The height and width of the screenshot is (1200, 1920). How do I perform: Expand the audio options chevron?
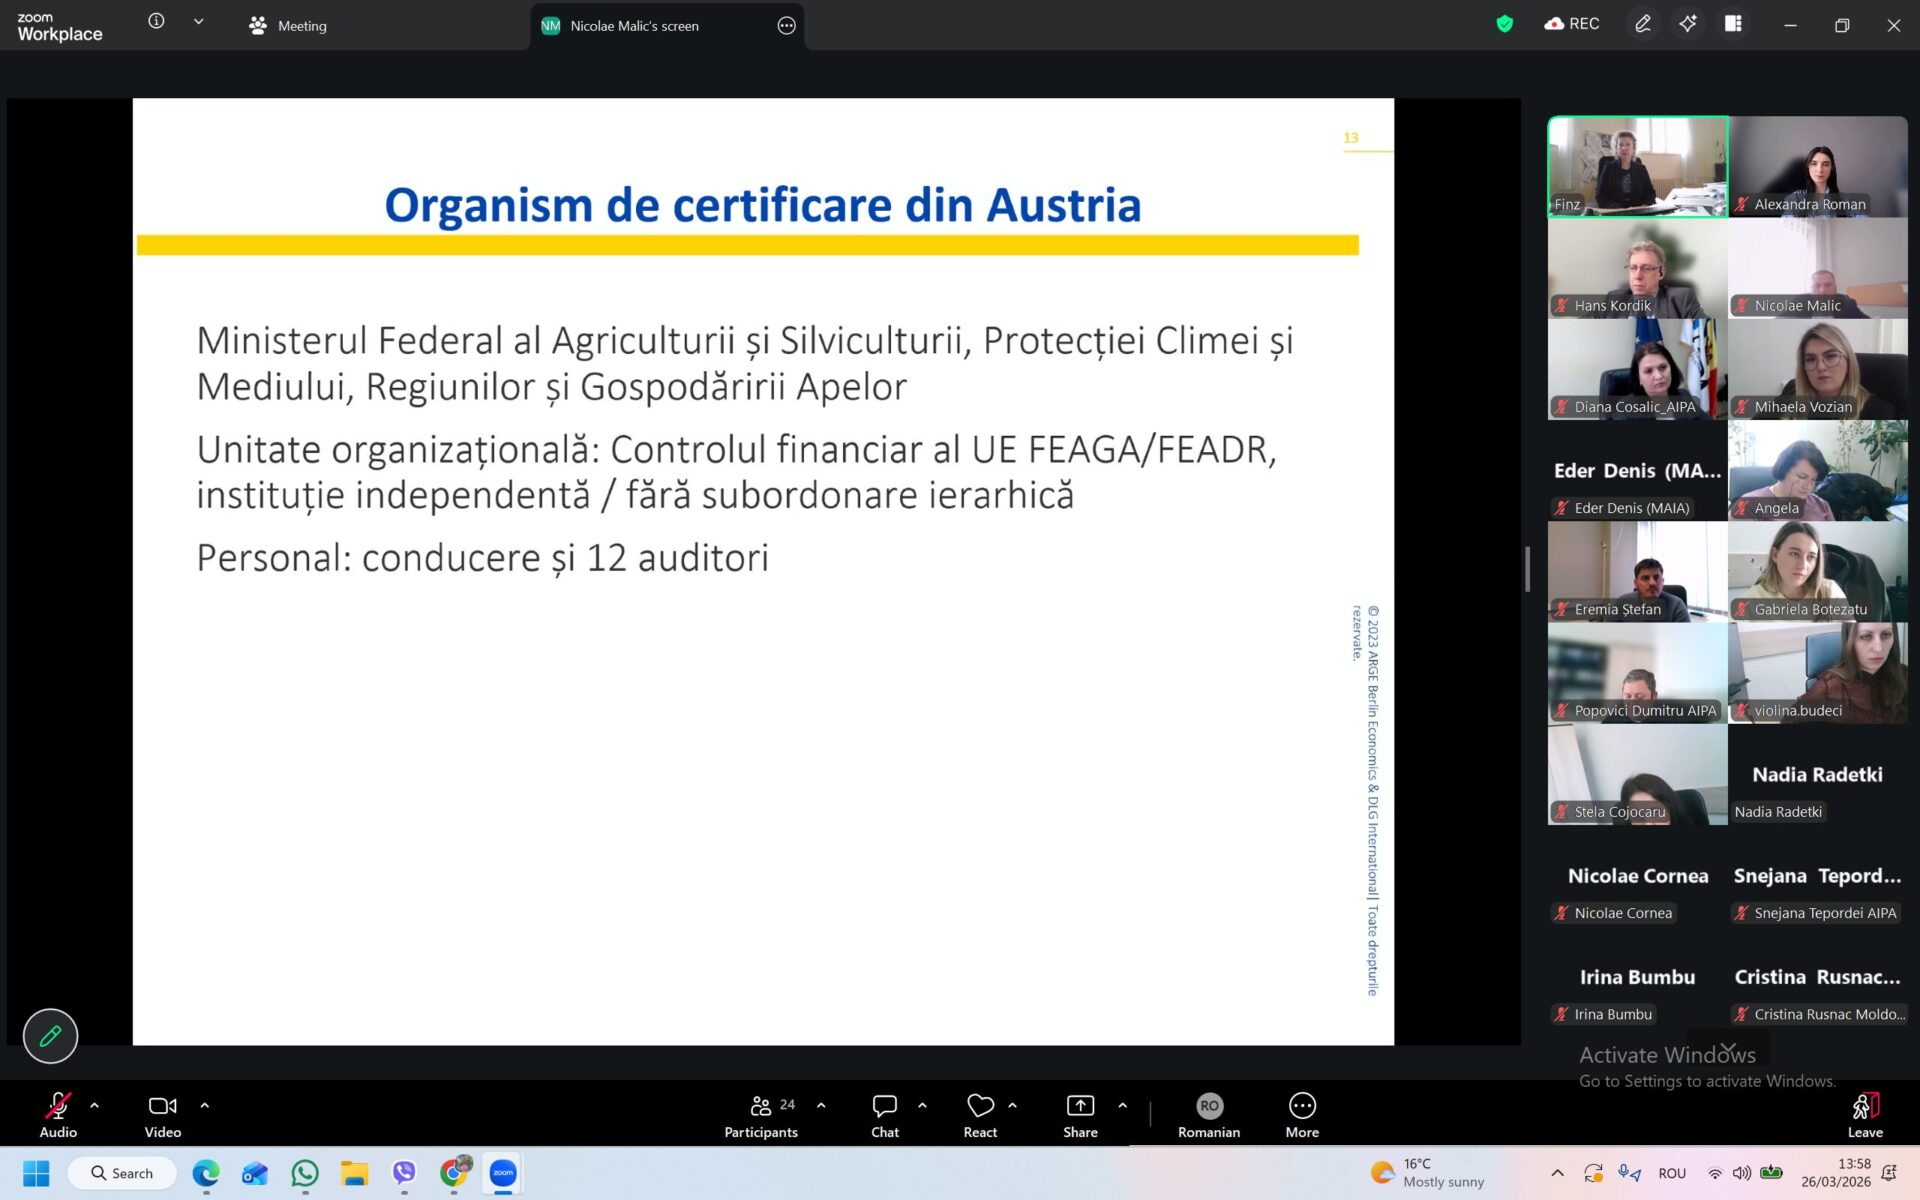tap(95, 1105)
